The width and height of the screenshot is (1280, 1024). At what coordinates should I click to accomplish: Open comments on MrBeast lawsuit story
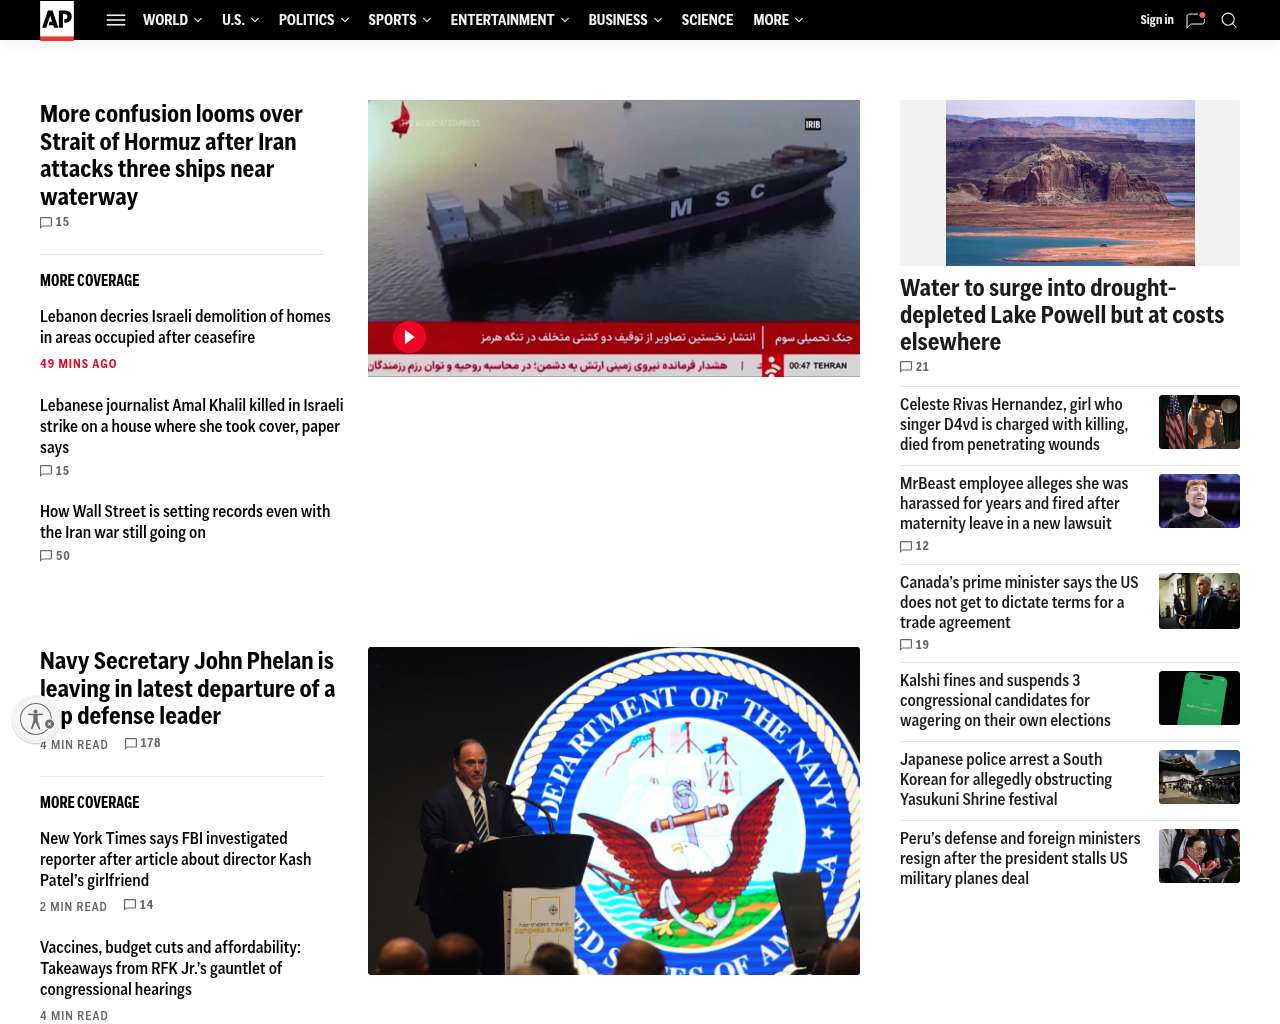pos(915,546)
